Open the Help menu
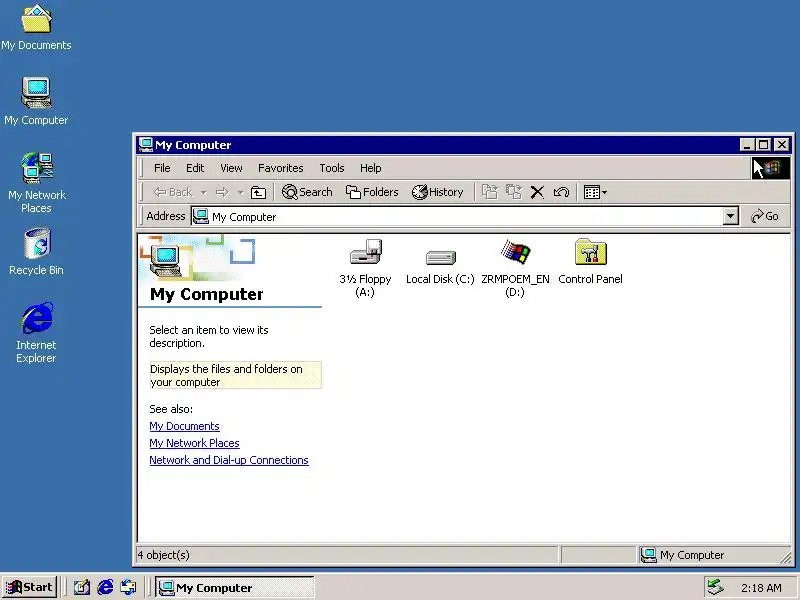The height and width of the screenshot is (600, 800). 370,168
